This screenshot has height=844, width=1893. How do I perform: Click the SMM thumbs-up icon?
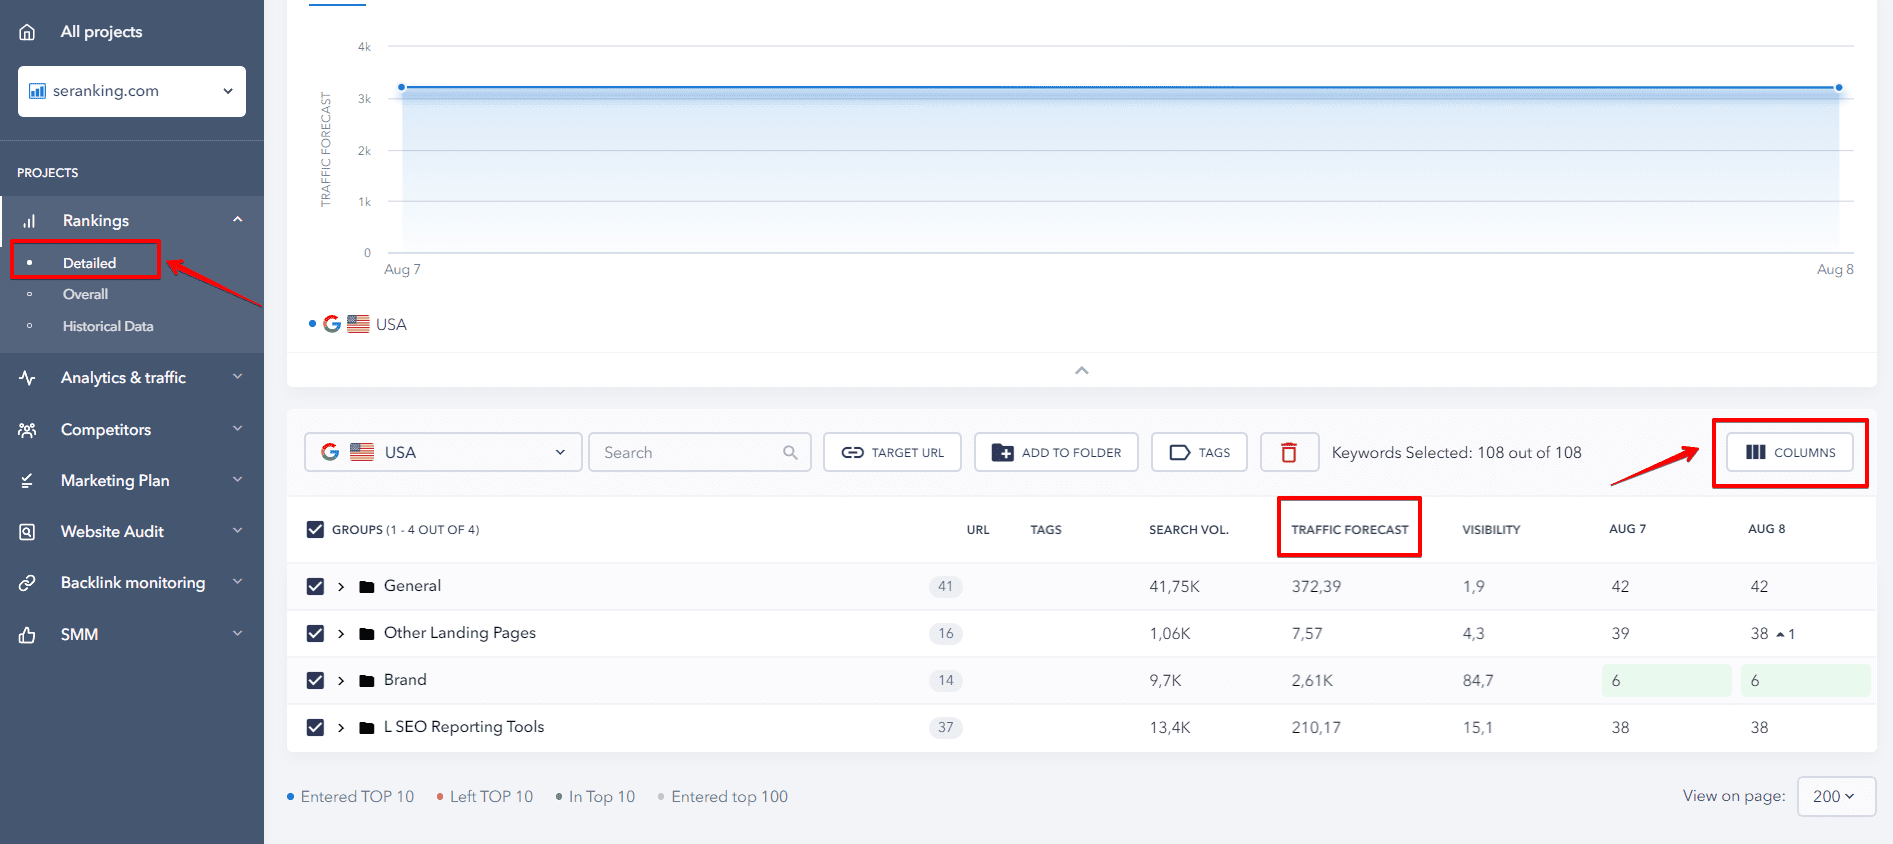pos(27,635)
